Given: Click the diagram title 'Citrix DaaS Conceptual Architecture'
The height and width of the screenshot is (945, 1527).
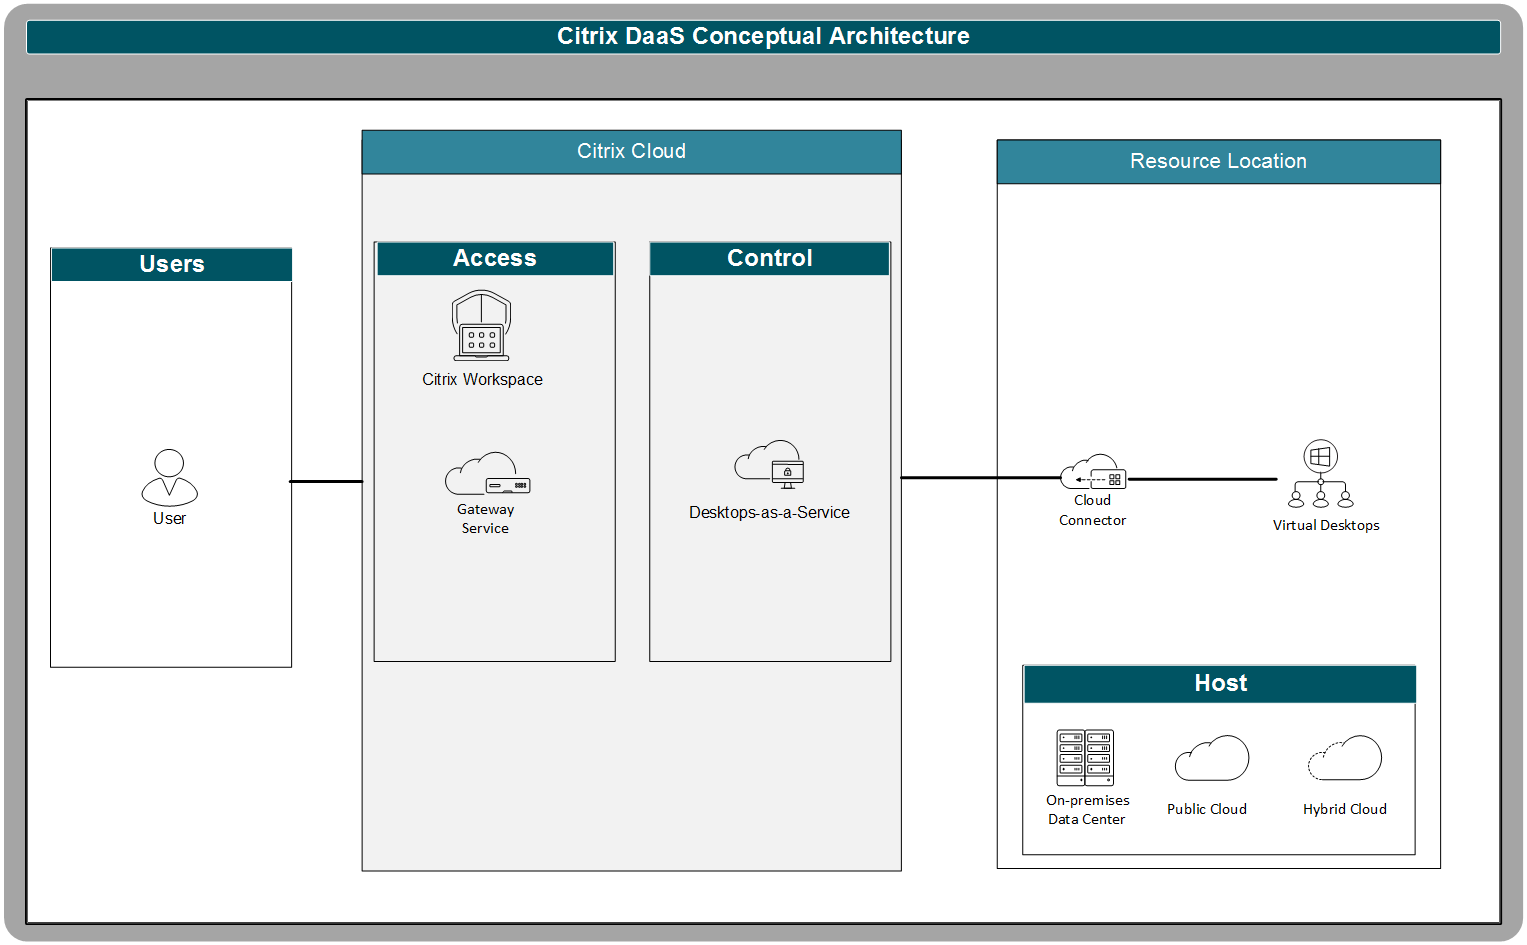Looking at the screenshot, I should click(763, 36).
